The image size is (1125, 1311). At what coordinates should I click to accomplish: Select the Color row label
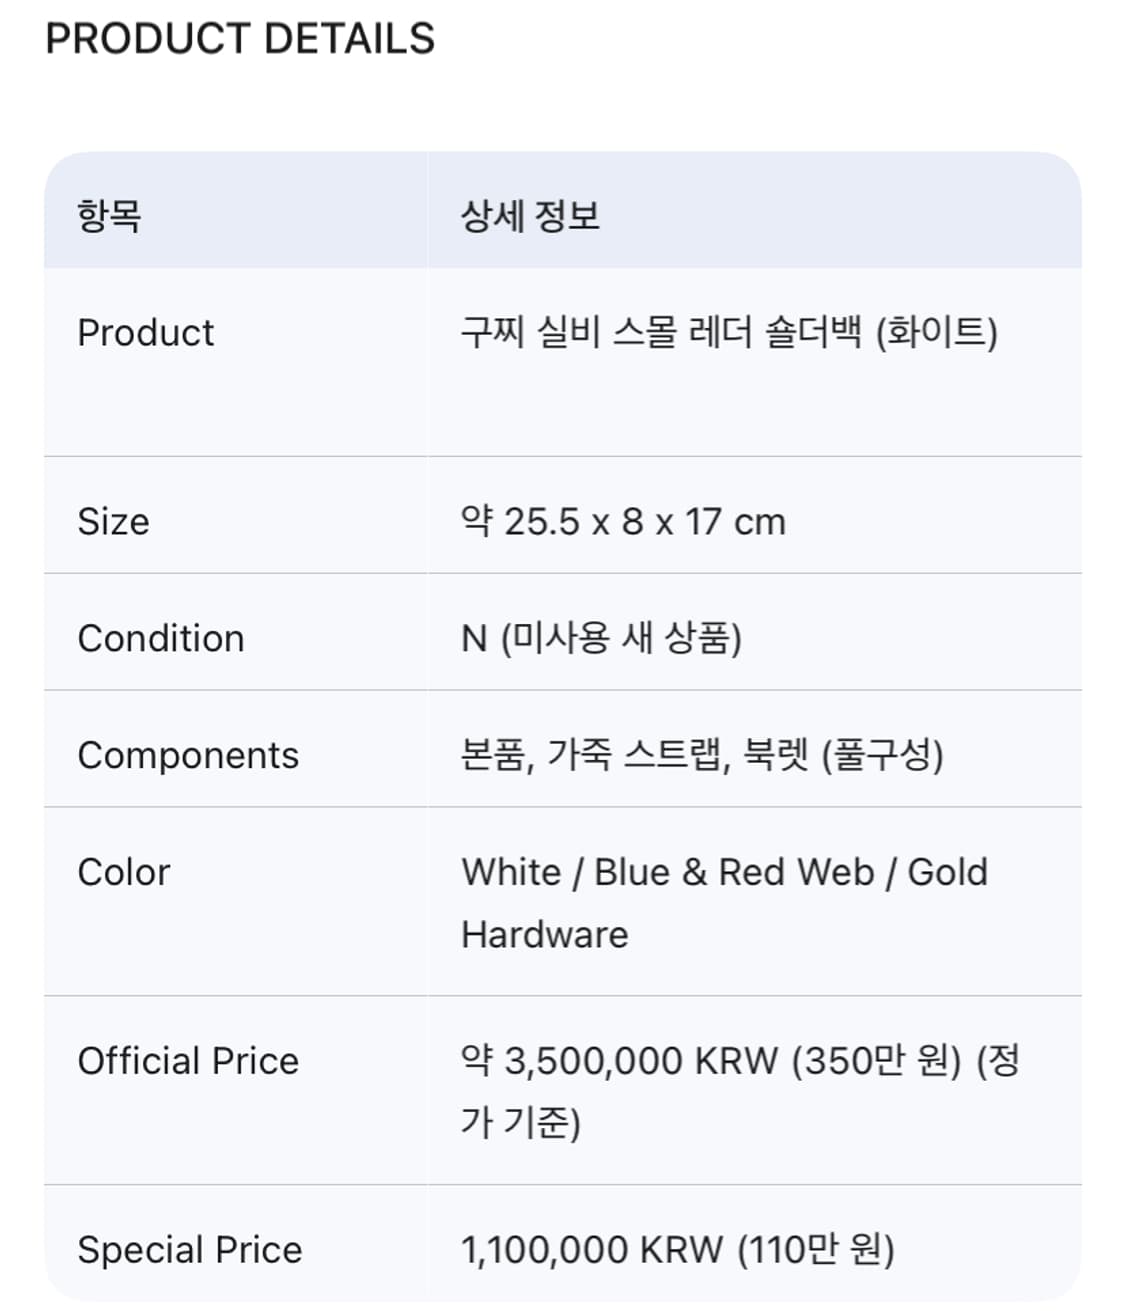click(124, 873)
